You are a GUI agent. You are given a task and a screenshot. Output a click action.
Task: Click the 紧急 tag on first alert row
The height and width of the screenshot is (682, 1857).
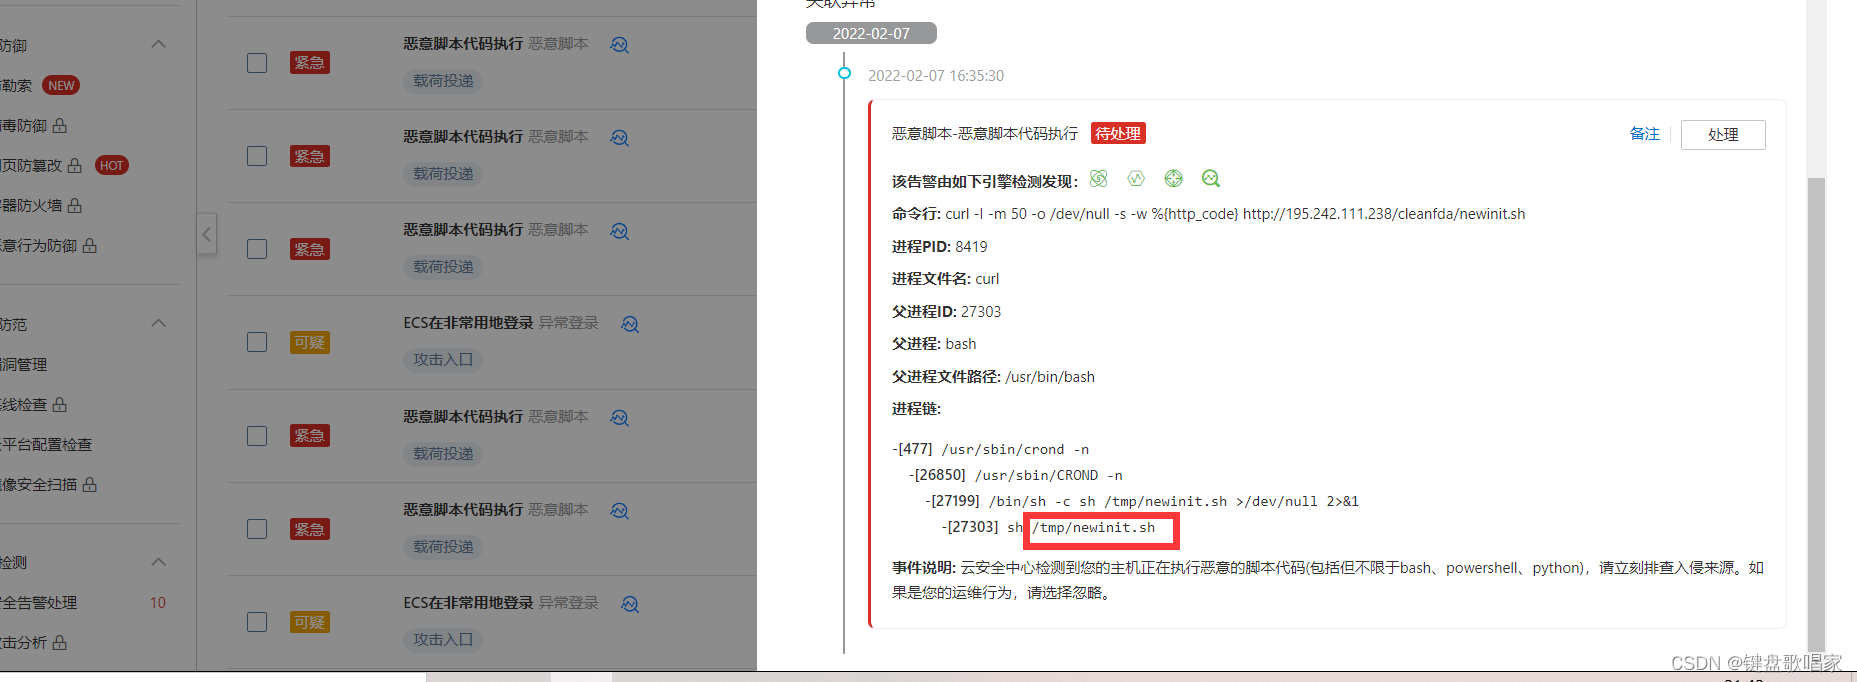click(310, 63)
